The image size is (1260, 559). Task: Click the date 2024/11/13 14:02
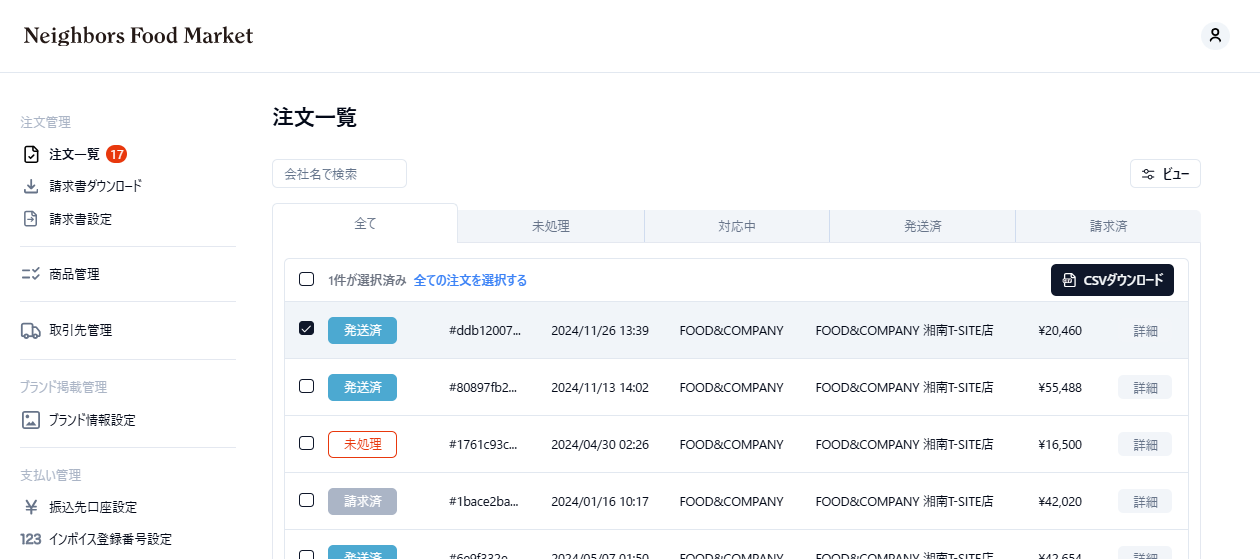pyautogui.click(x=600, y=387)
